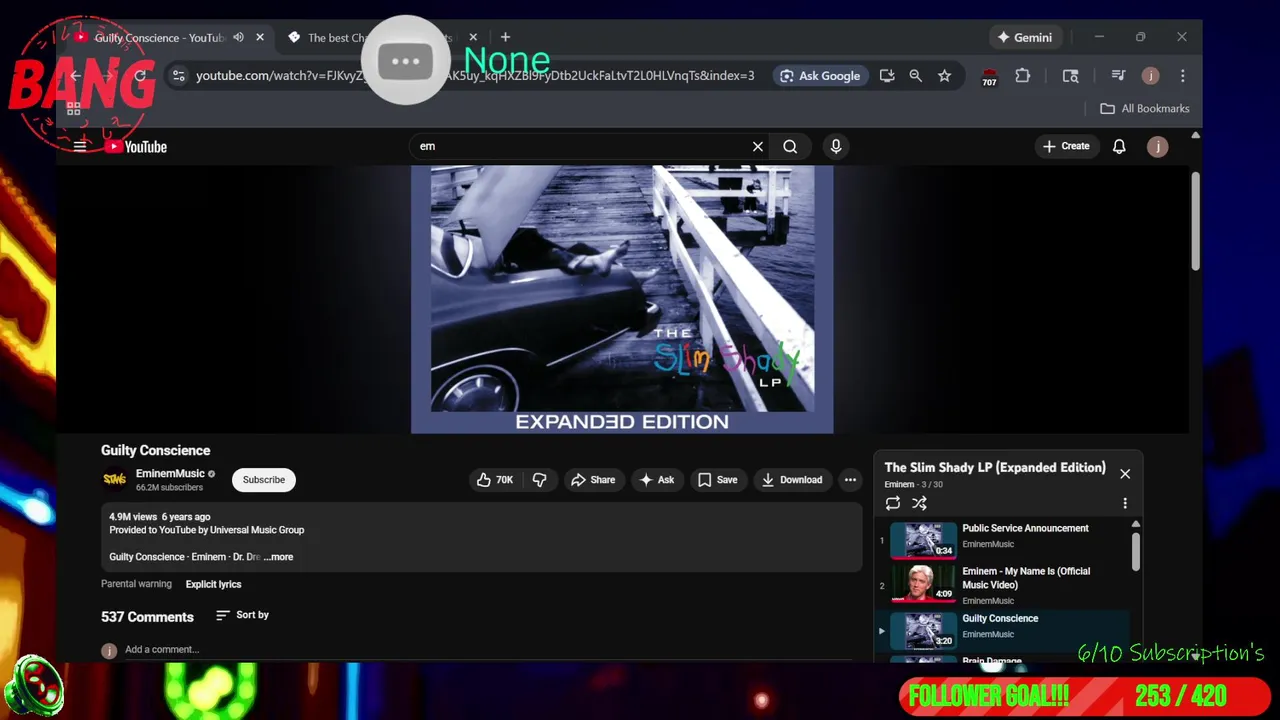Open a new browser tab
This screenshot has height=720, width=1280.
tap(505, 38)
